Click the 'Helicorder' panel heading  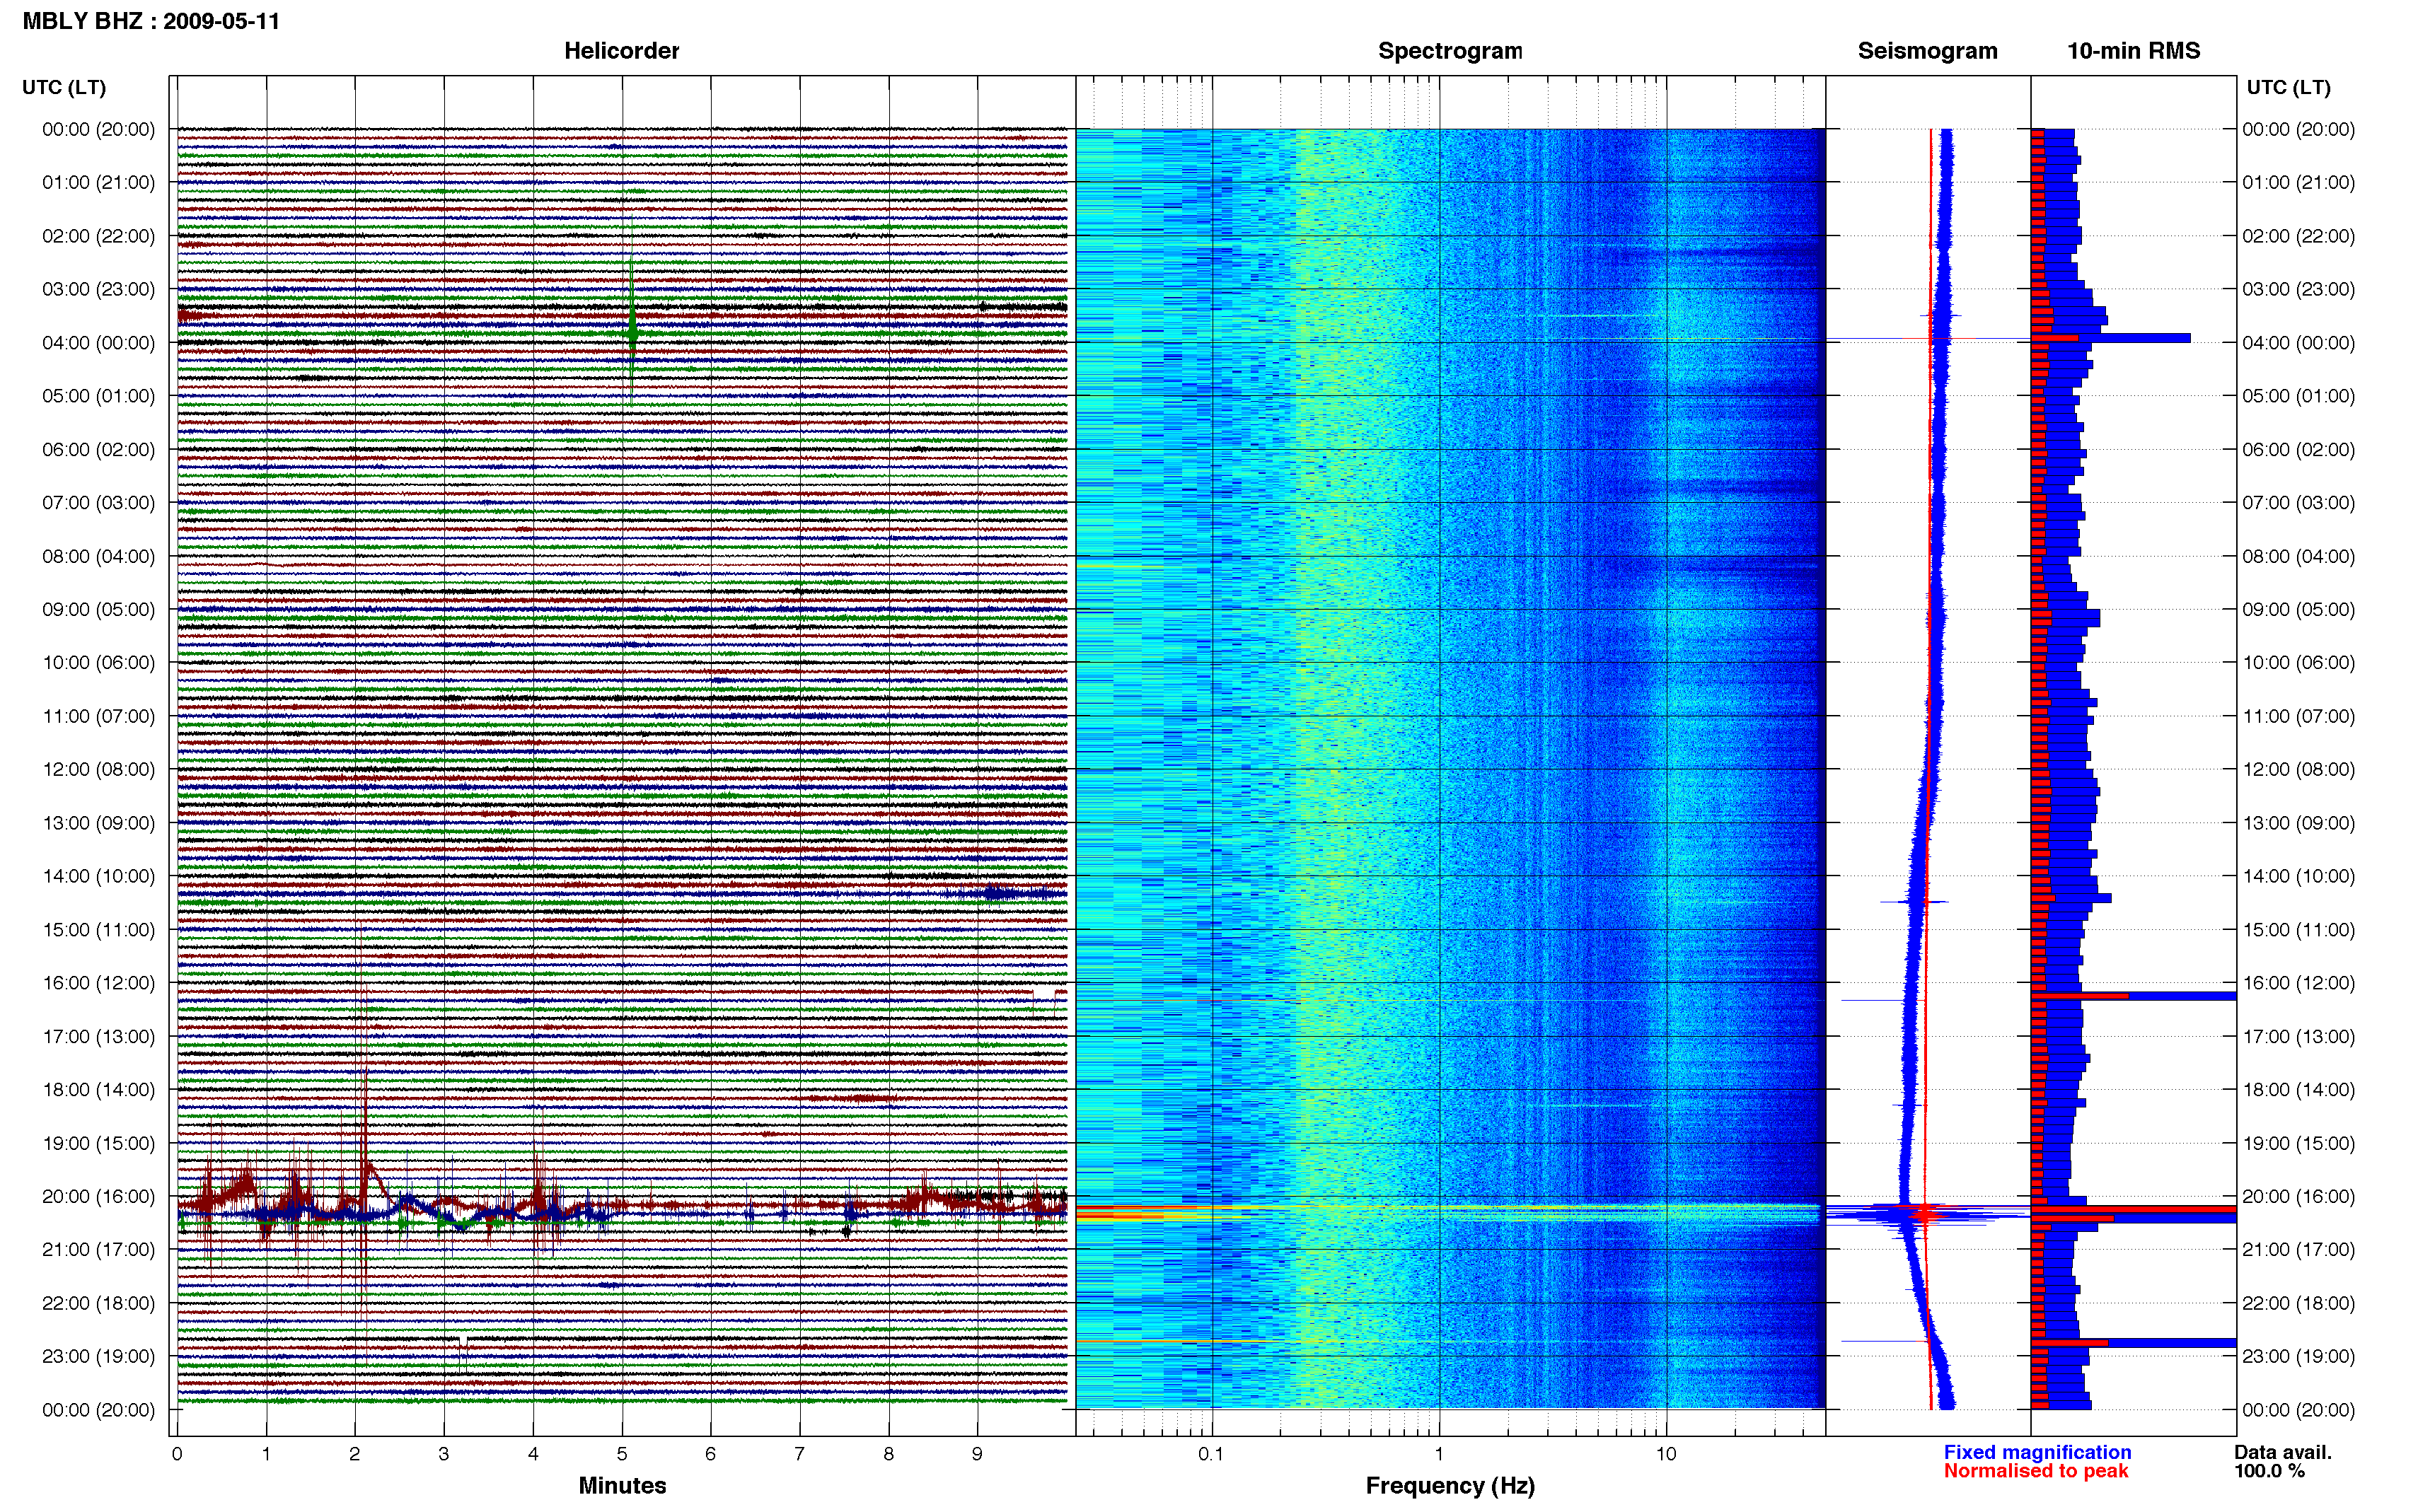[621, 51]
